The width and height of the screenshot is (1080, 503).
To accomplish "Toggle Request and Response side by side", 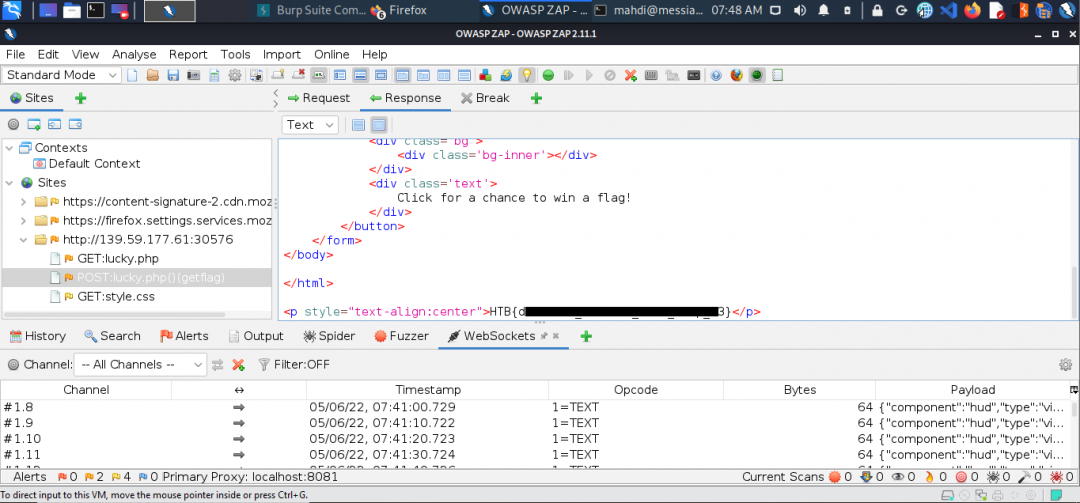I will [x=444, y=75].
